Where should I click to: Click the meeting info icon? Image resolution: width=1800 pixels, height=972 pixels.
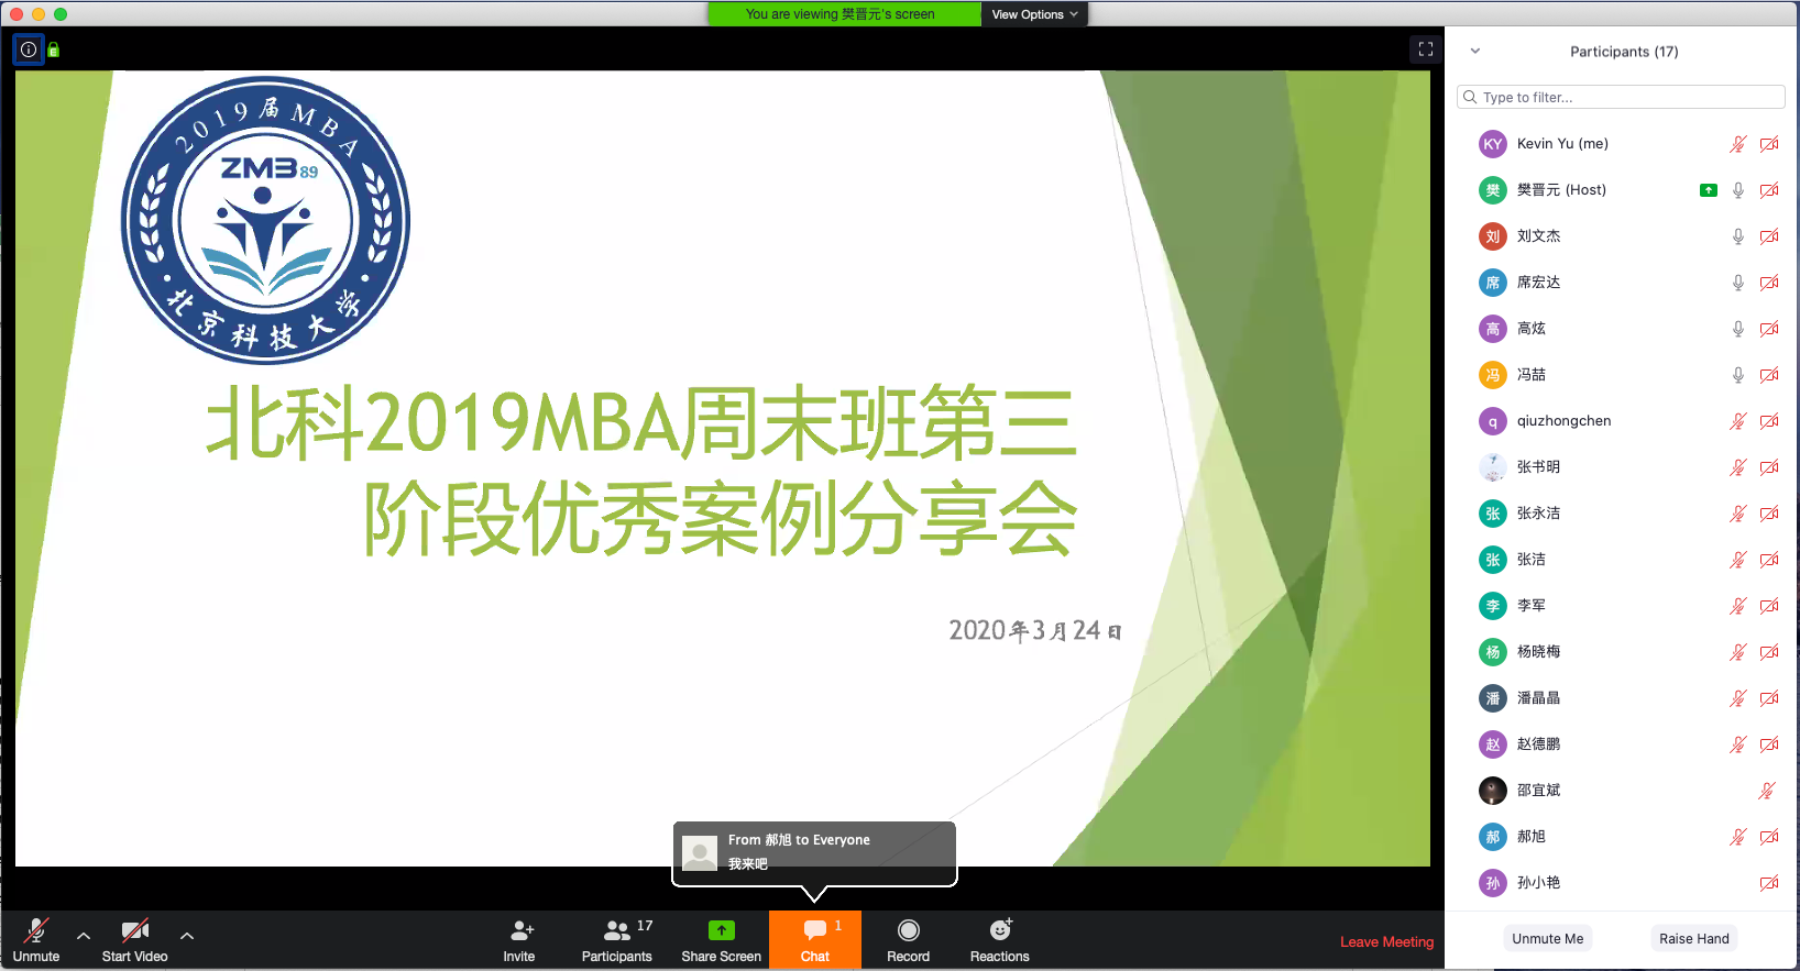tap(28, 49)
